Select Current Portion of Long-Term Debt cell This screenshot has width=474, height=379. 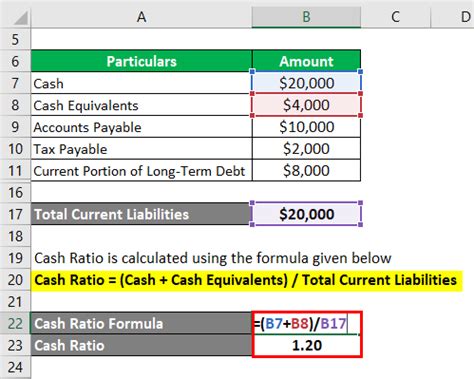[141, 171]
